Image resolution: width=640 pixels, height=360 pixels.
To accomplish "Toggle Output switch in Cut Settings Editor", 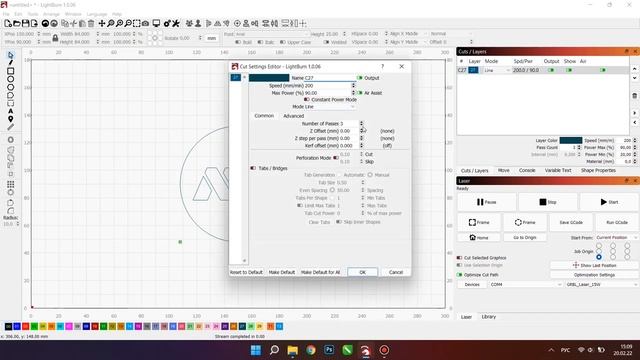I will tap(360, 78).
